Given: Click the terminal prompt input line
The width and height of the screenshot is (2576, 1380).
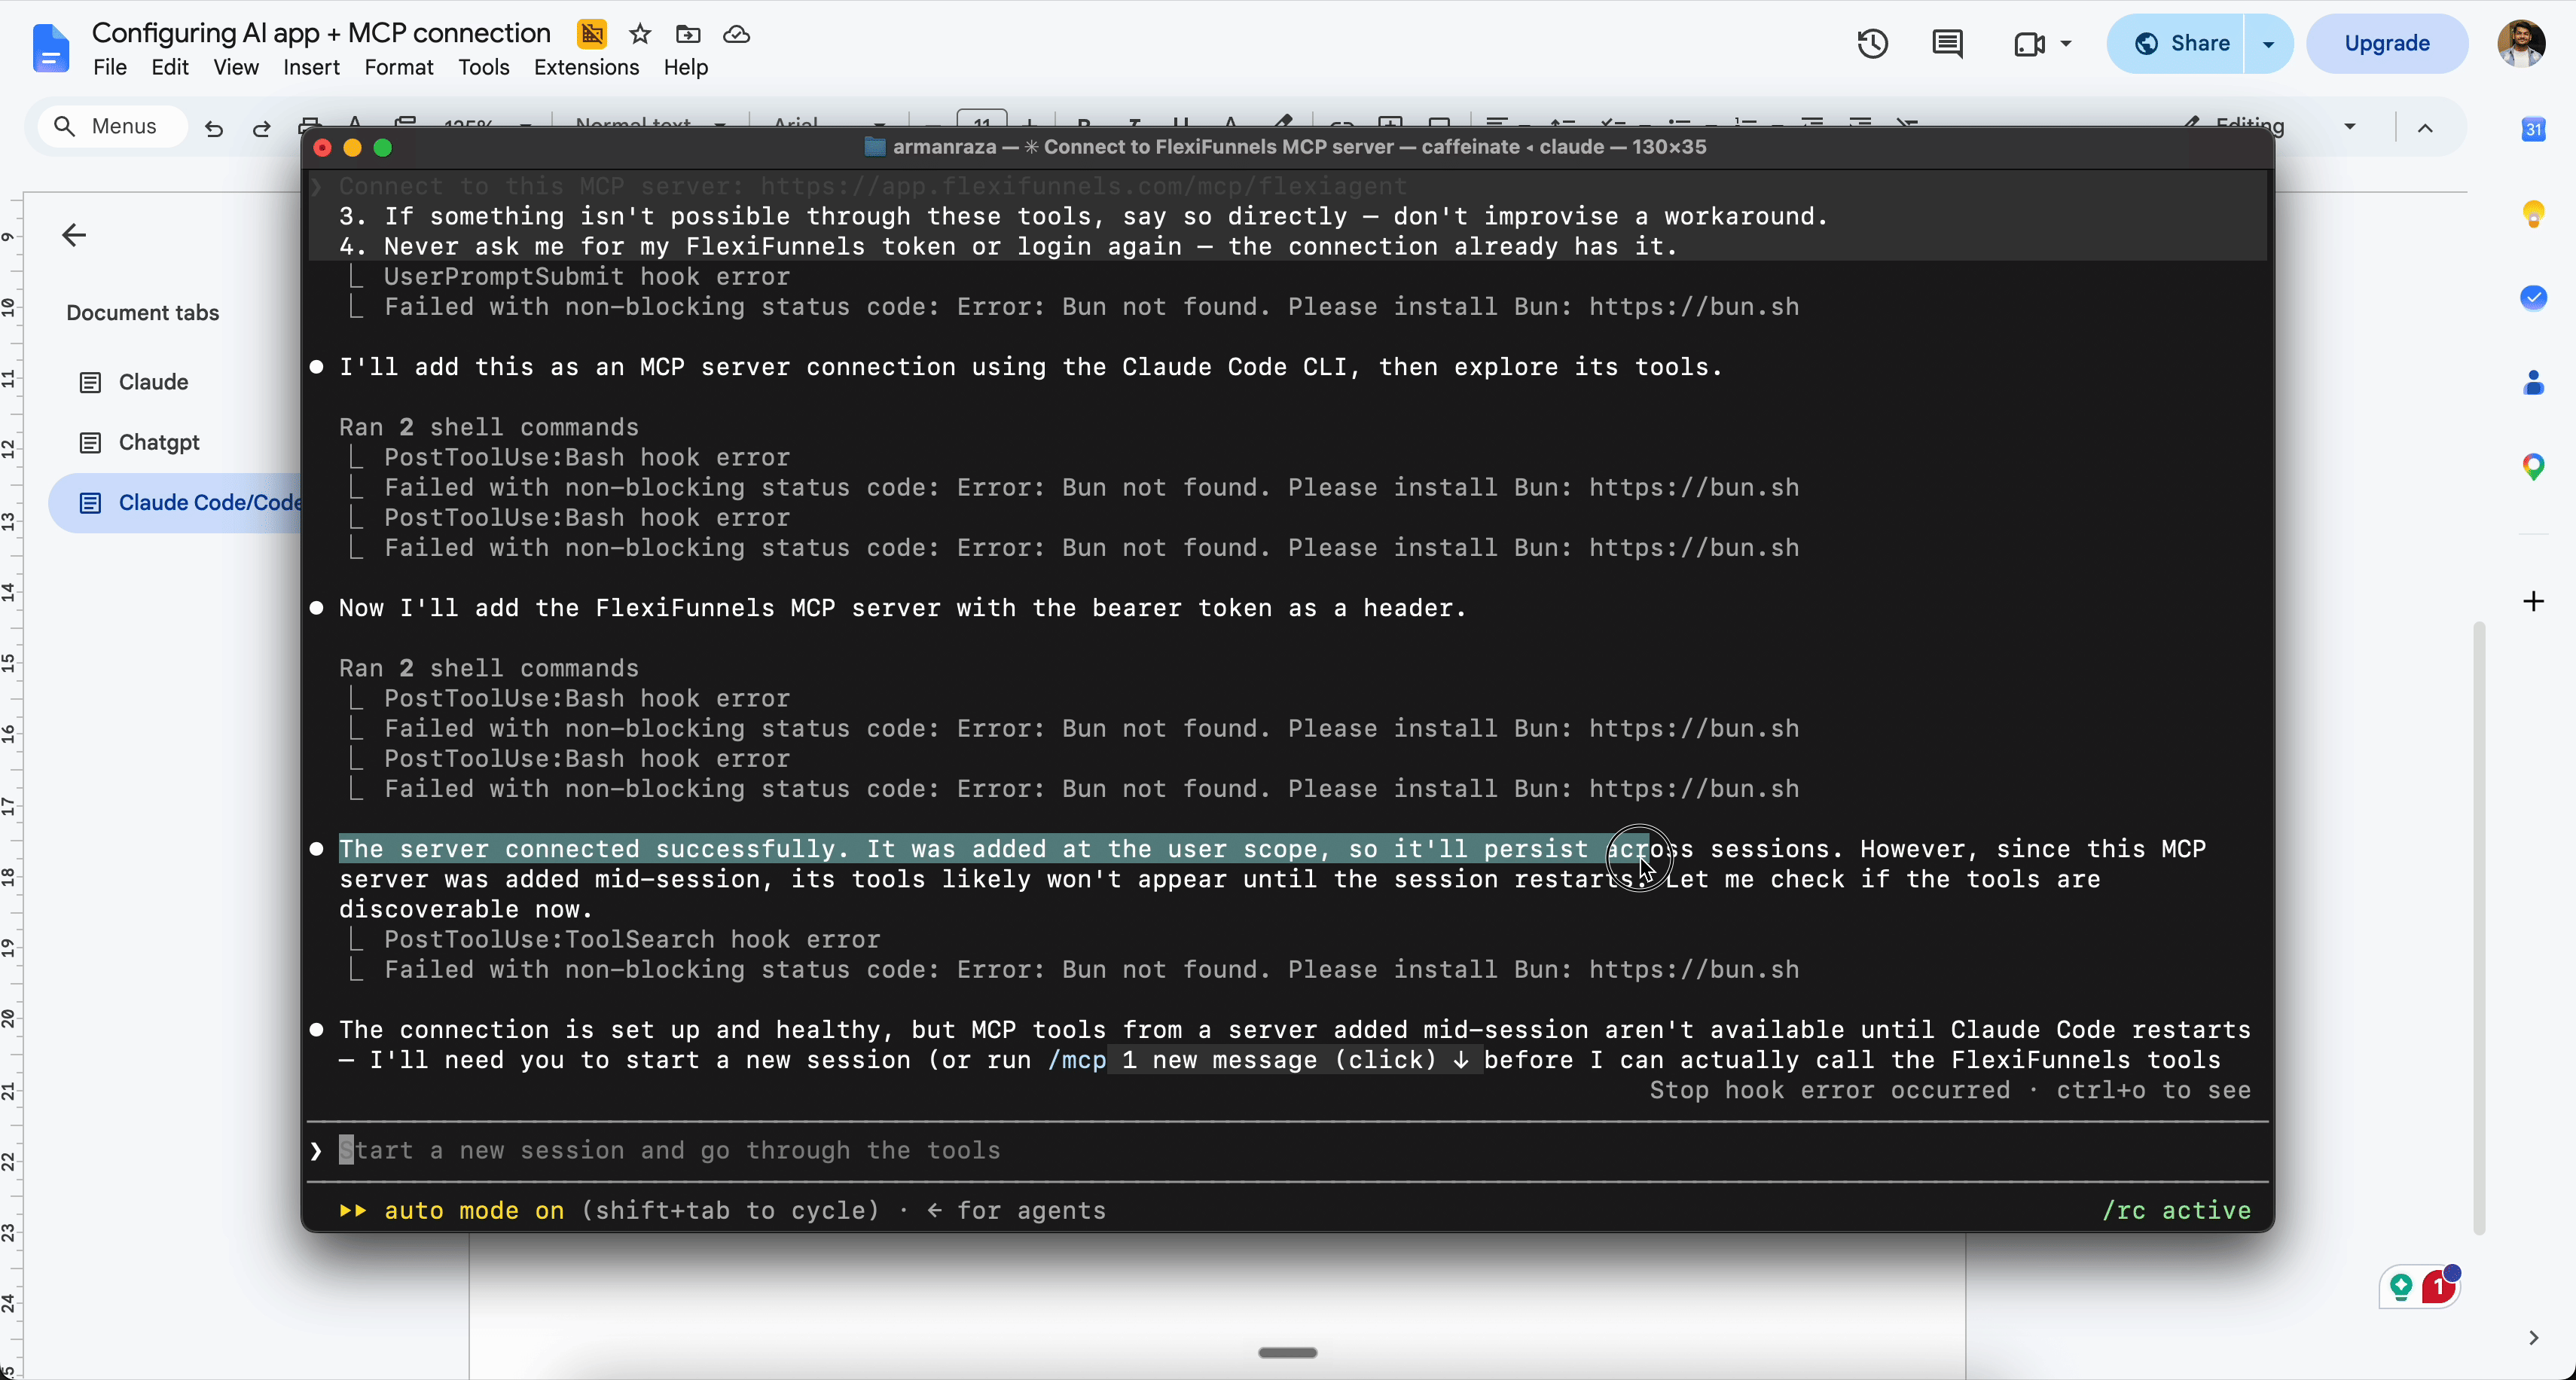Looking at the screenshot, I should pos(1287,1150).
